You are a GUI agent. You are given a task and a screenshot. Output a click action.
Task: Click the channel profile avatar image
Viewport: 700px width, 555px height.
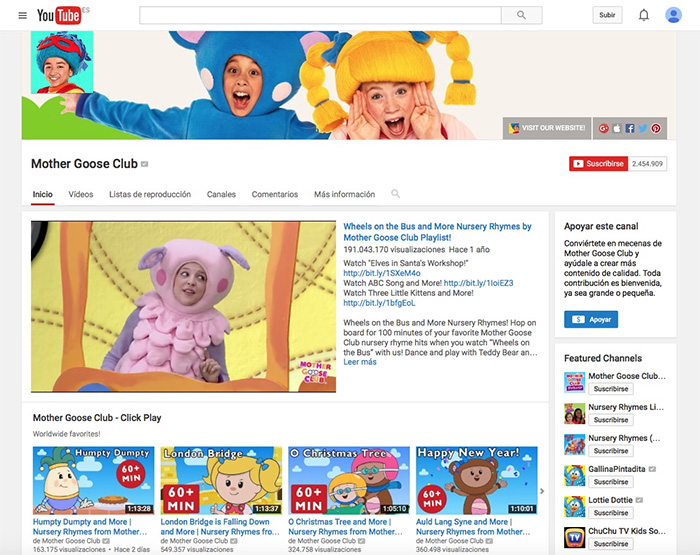tap(62, 62)
